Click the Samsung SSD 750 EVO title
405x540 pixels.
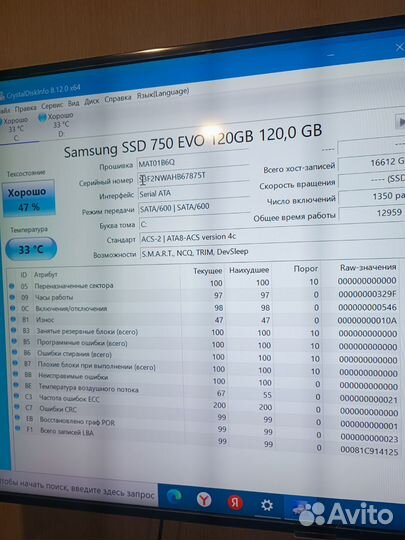pyautogui.click(x=193, y=141)
